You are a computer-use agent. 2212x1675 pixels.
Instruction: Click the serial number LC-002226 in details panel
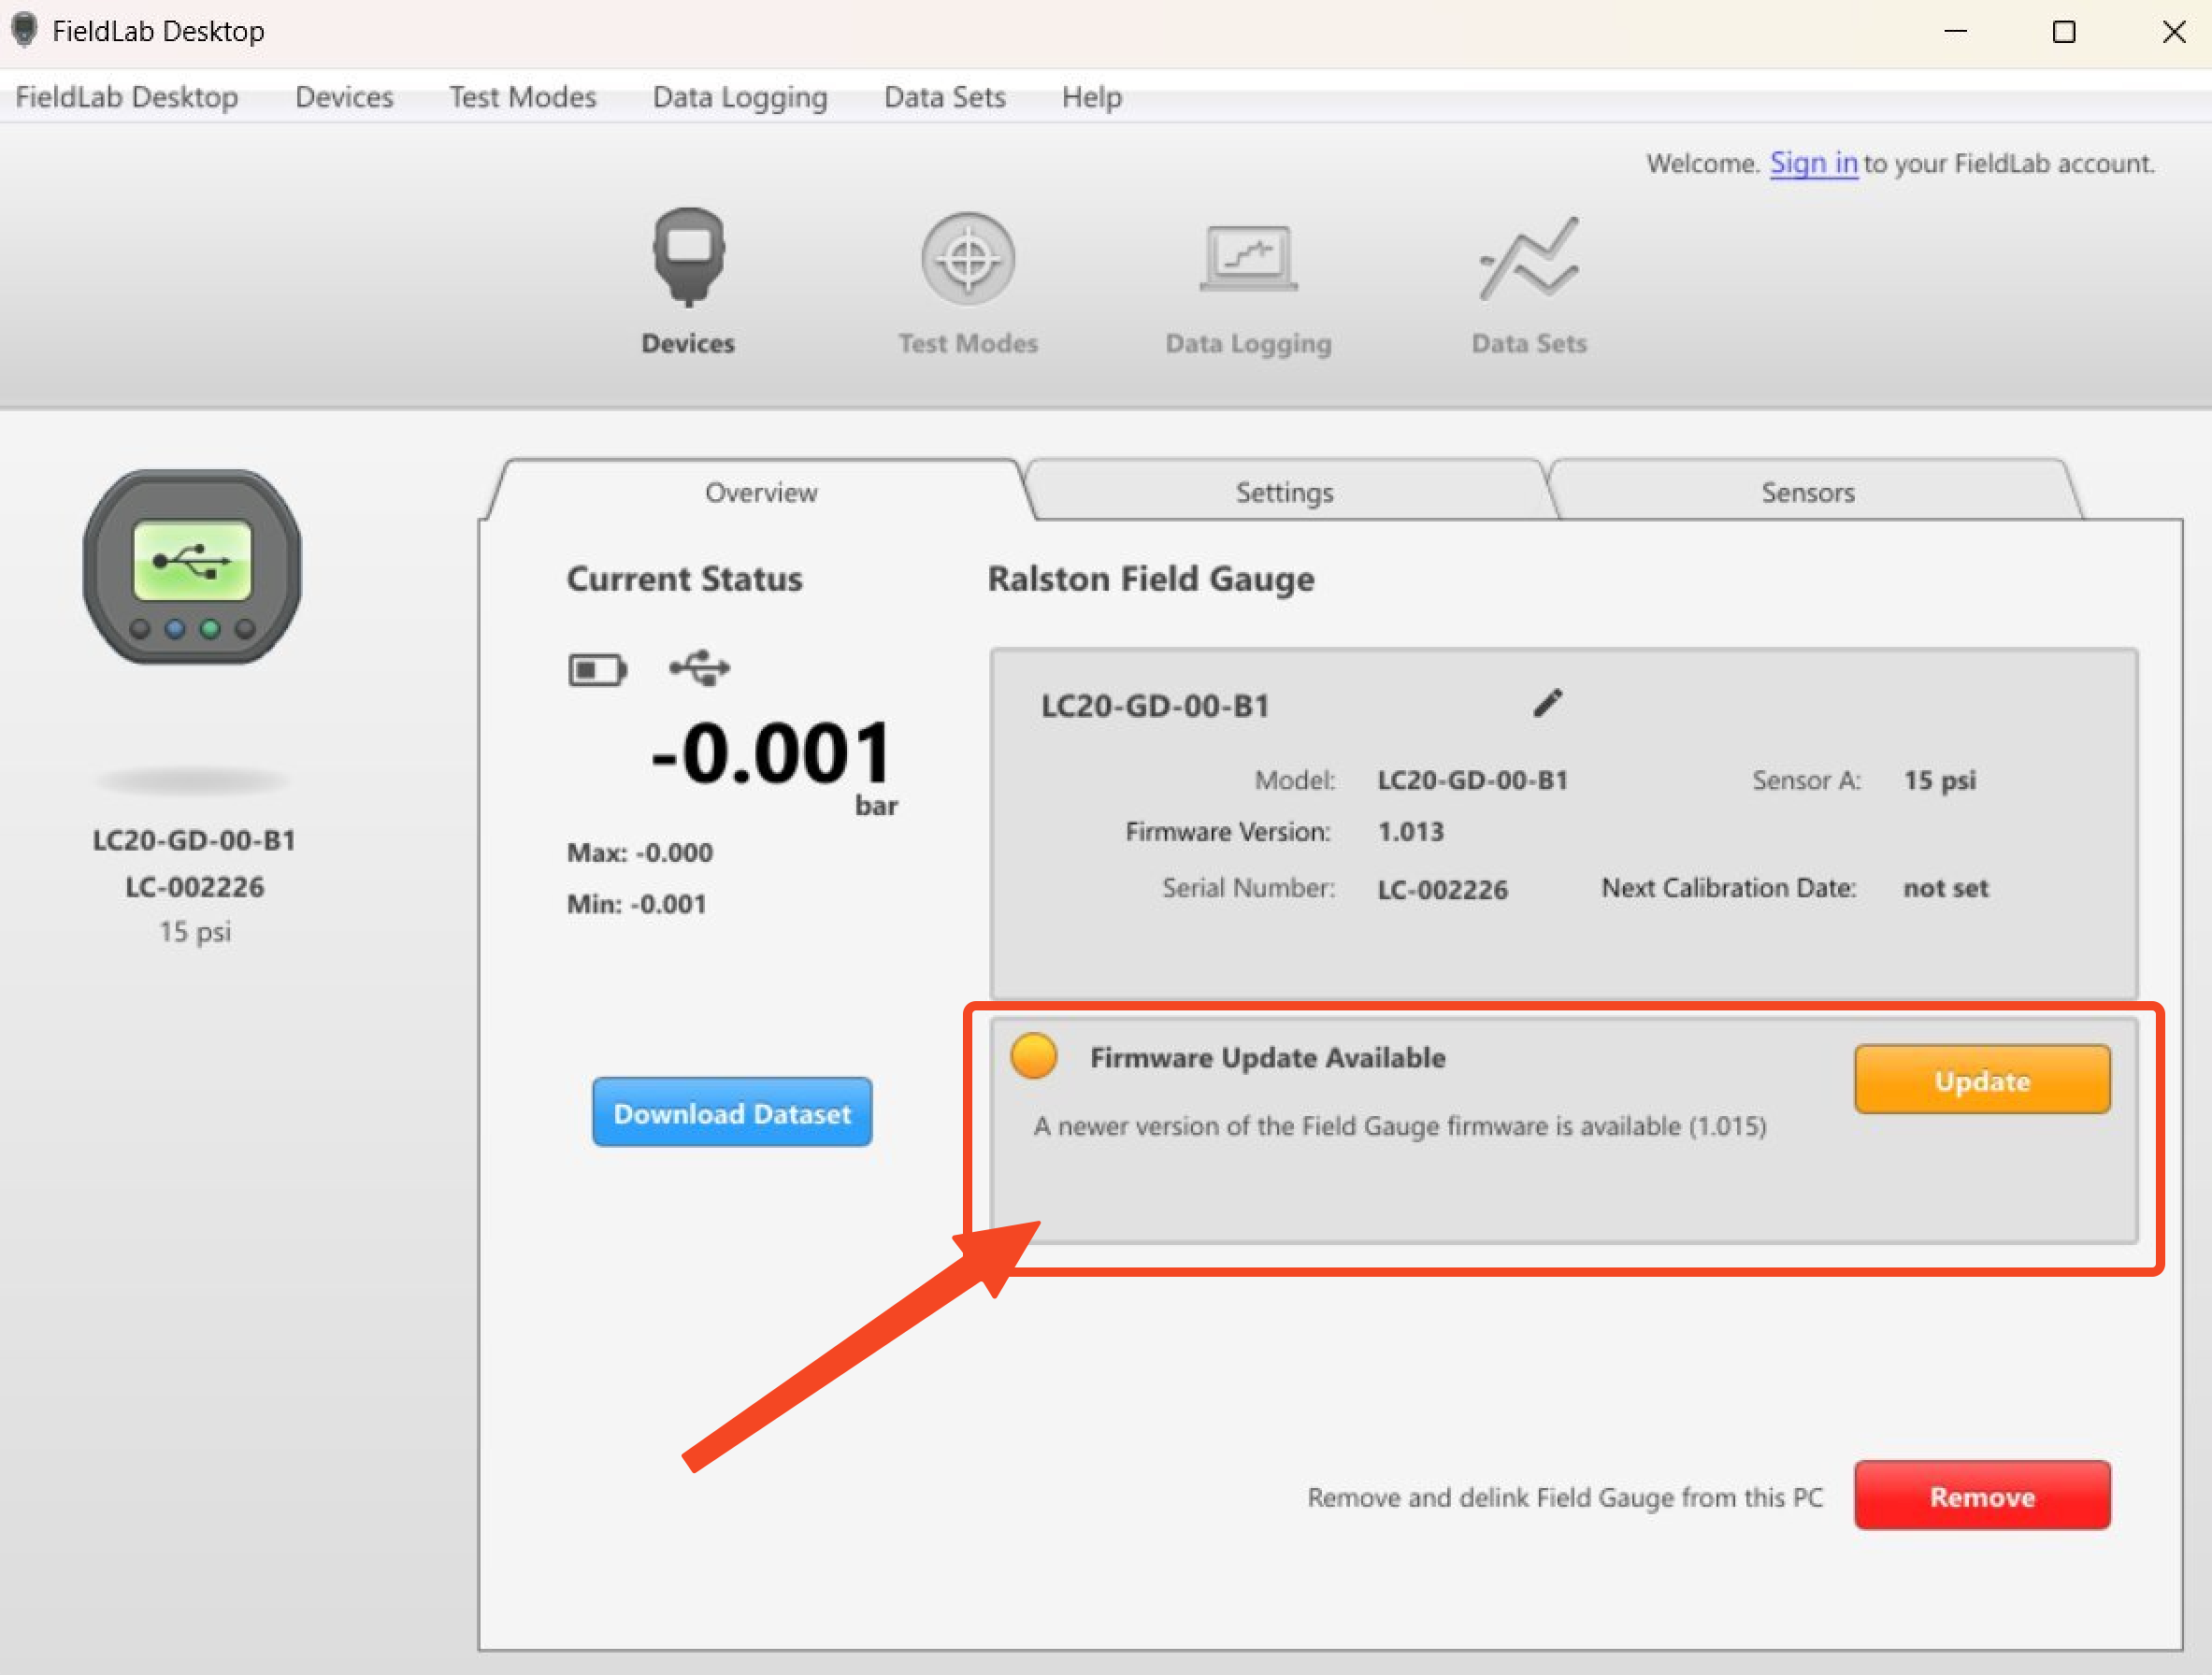click(x=1442, y=889)
